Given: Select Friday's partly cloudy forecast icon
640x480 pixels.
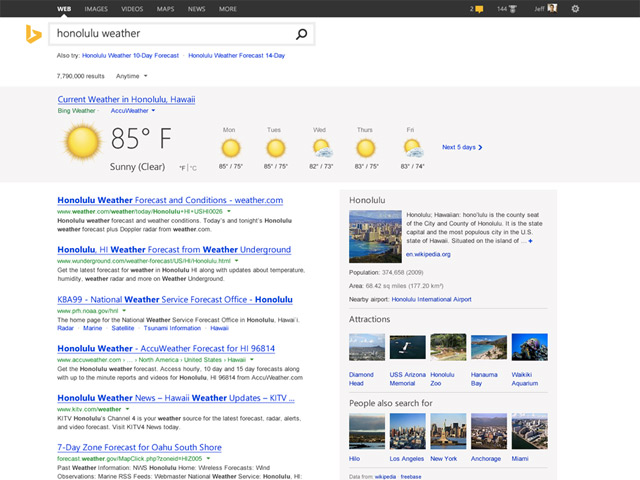Looking at the screenshot, I should pos(413,148).
